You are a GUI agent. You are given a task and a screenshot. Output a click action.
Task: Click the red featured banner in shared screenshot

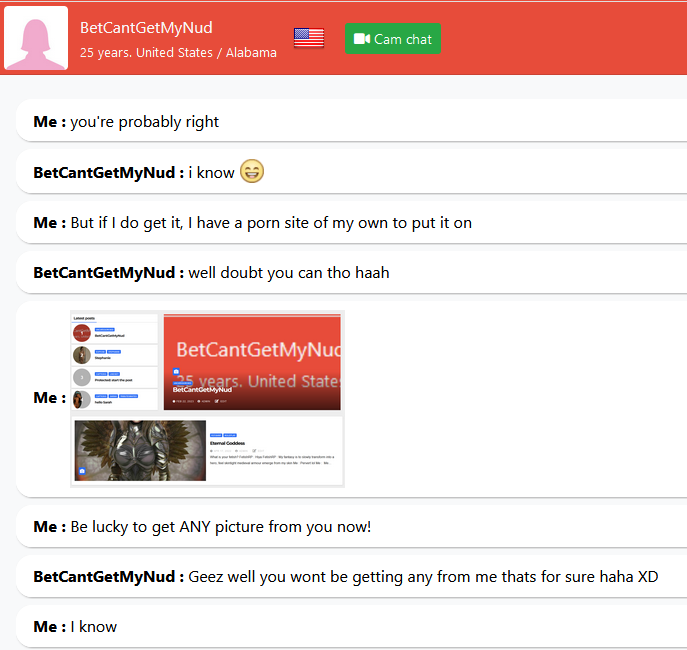point(252,362)
